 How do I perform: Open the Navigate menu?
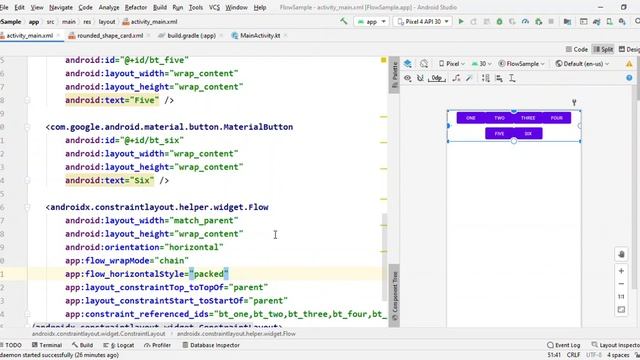pyautogui.click(x=61, y=7)
